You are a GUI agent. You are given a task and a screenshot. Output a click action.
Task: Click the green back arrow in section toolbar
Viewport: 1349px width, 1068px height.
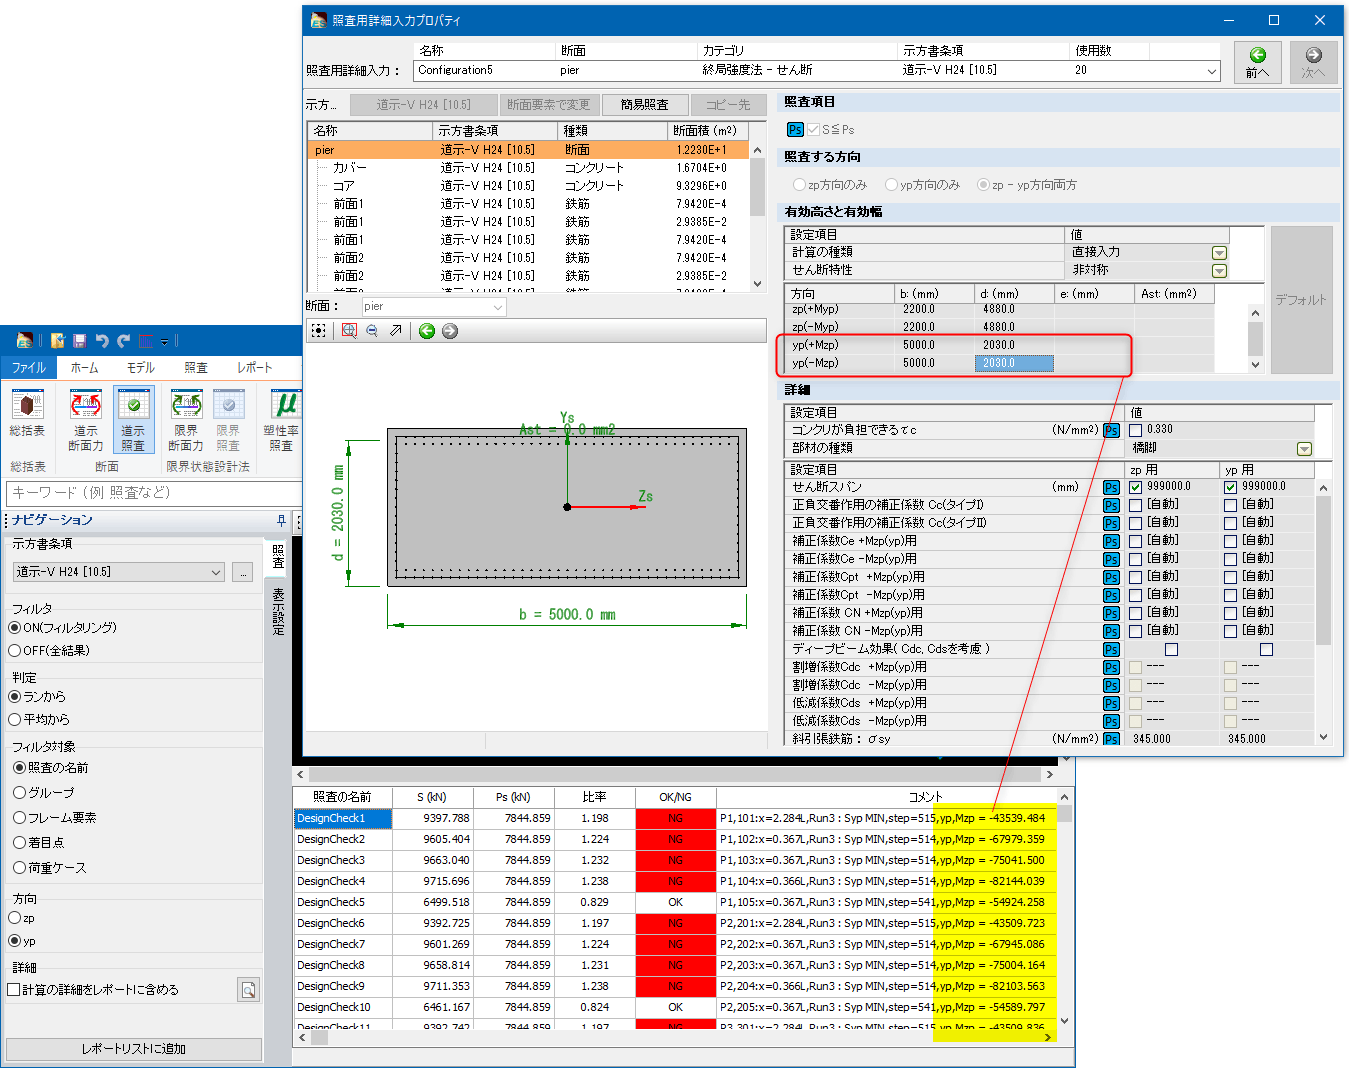[x=427, y=331]
